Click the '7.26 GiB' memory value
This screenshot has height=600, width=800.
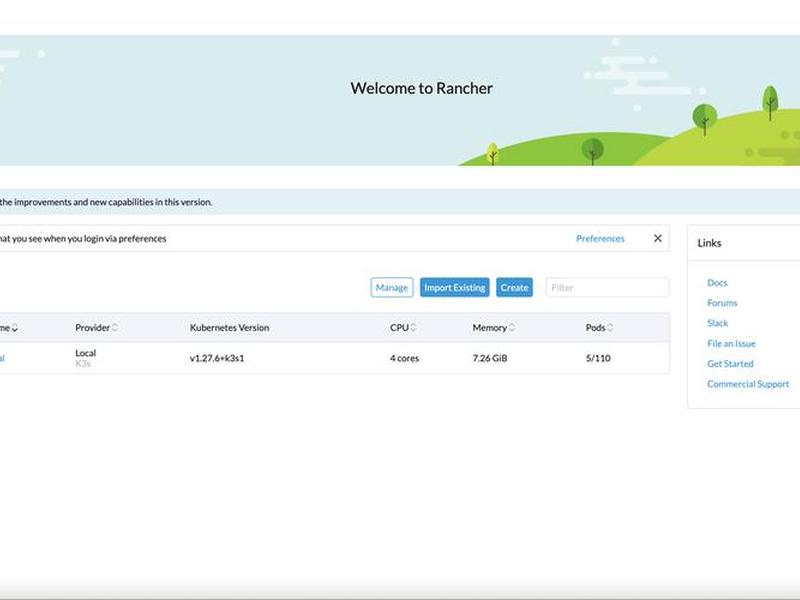[x=490, y=358]
